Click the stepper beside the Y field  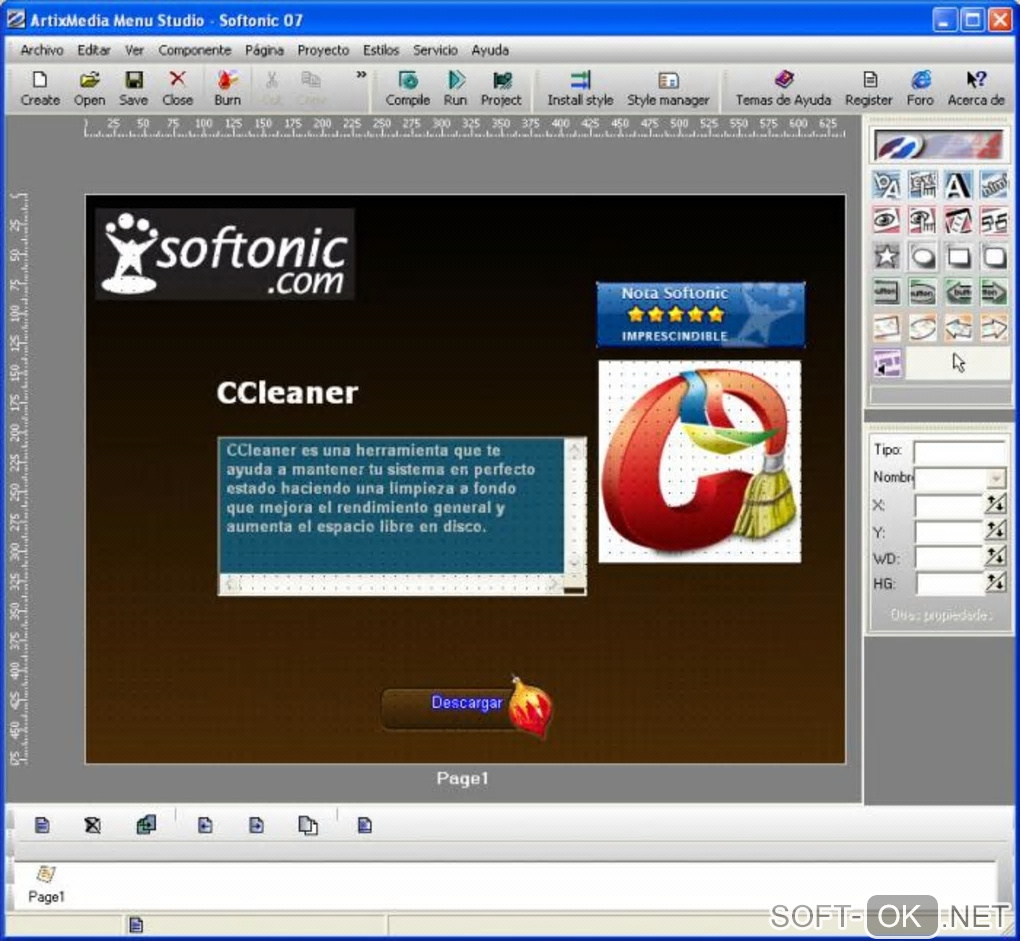pyautogui.click(x=995, y=531)
